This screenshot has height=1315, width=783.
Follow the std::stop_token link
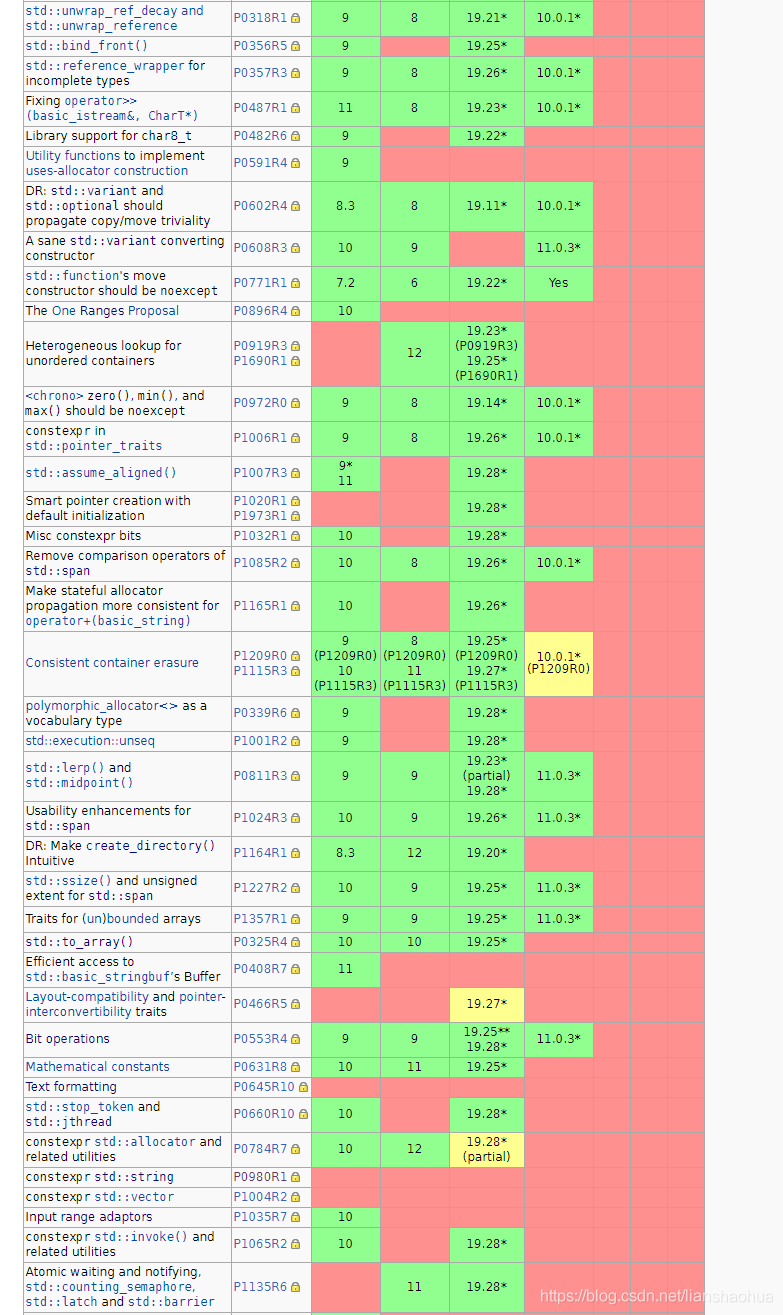[80, 1107]
